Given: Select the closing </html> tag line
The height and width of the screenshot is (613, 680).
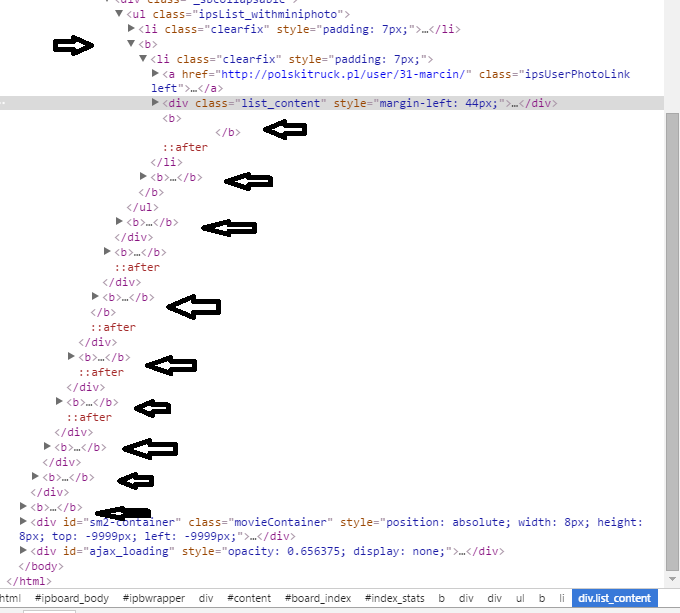Looking at the screenshot, I should 28,581.
